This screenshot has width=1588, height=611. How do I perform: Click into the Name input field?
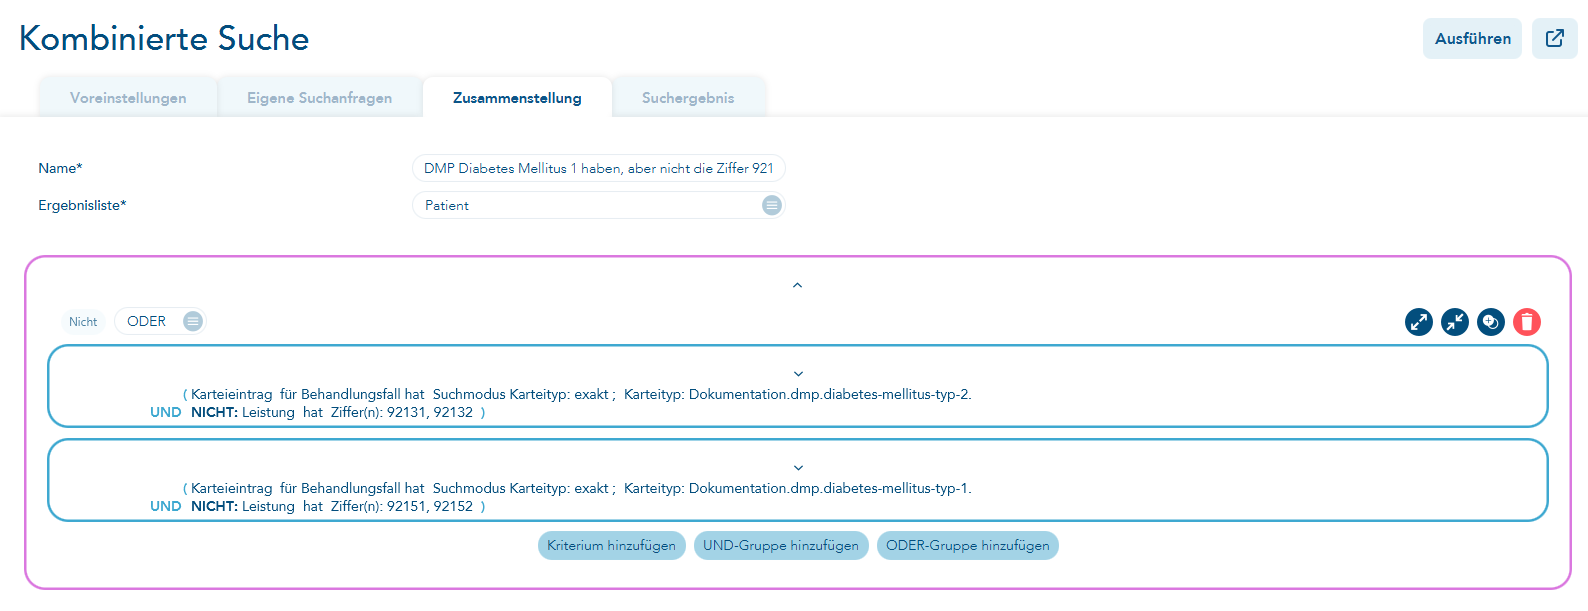(598, 168)
